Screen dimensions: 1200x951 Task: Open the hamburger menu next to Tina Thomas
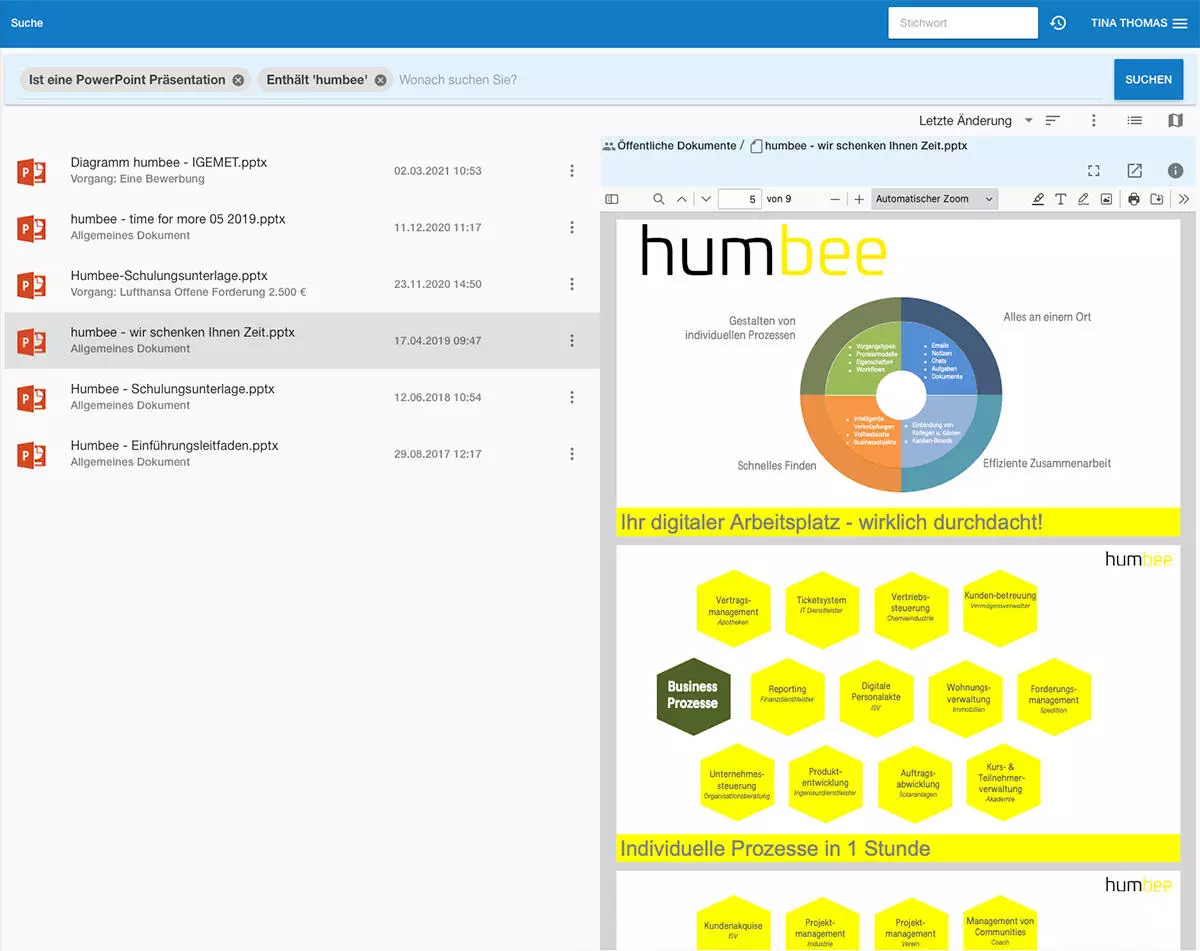[1180, 23]
